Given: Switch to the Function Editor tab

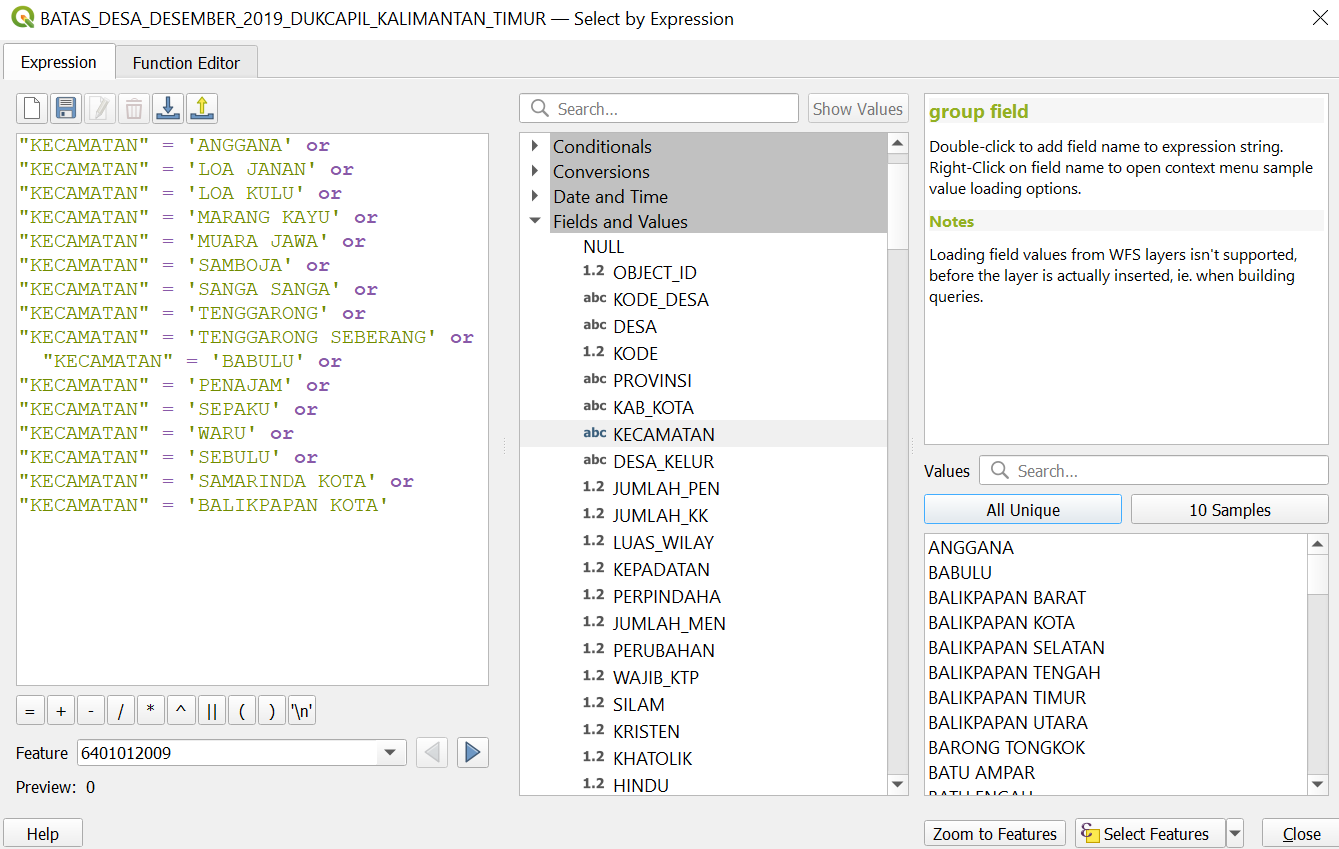Looking at the screenshot, I should click(x=186, y=62).
